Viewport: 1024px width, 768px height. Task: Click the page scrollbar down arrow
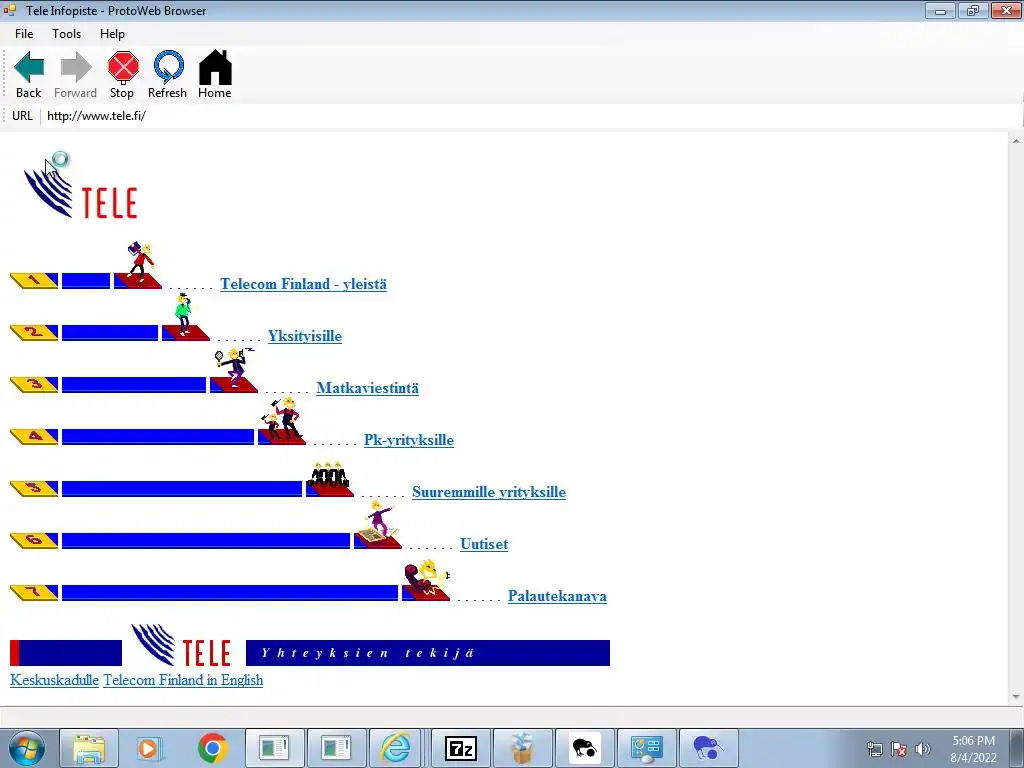coord(1016,697)
